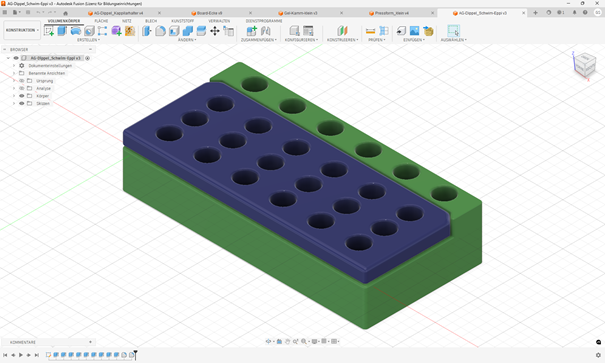Image resolution: width=605 pixels, height=363 pixels.
Task: Open timeline settings gear
Action: point(598,355)
